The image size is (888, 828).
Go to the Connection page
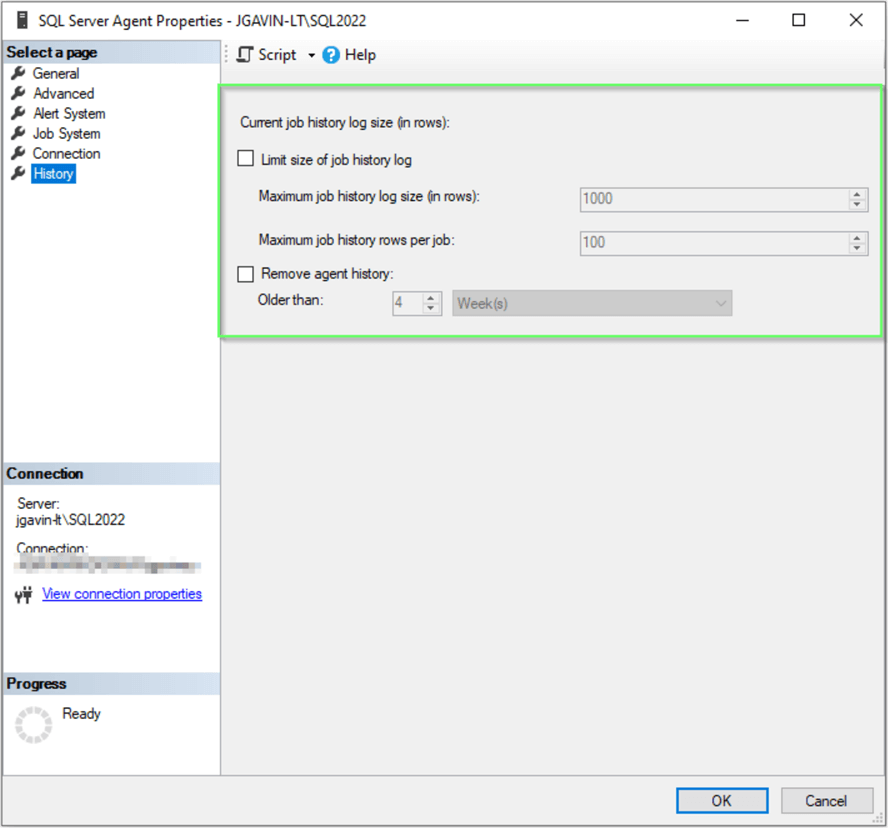click(66, 153)
